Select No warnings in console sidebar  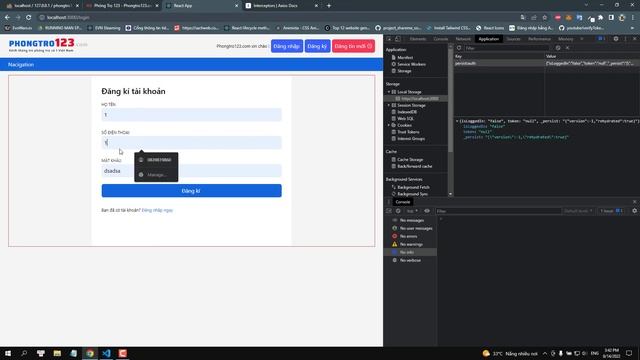pos(410,244)
